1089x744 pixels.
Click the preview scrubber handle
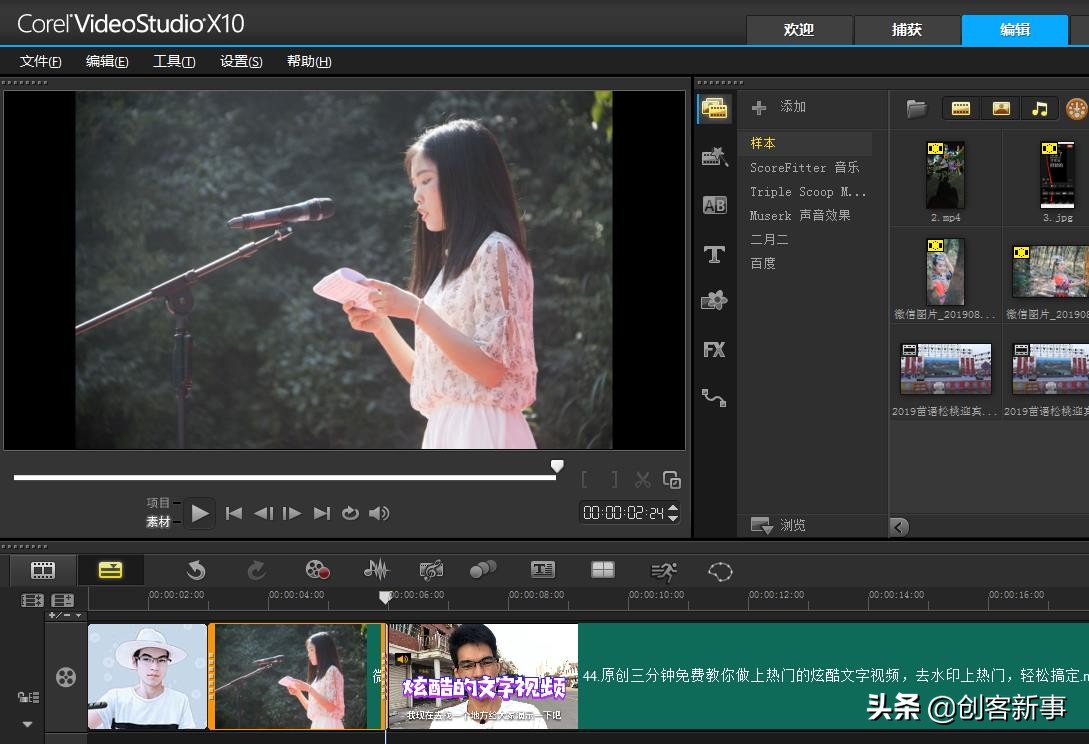pyautogui.click(x=557, y=466)
